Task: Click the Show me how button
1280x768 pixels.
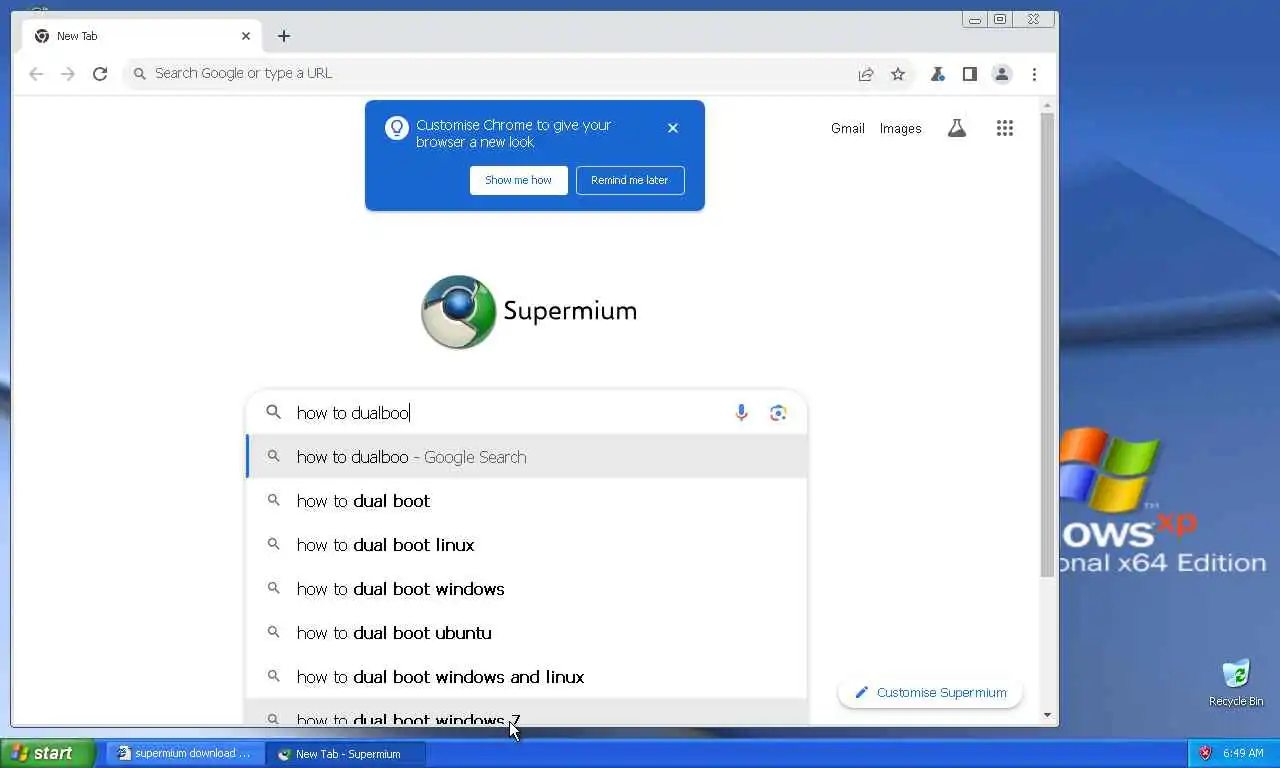Action: (x=518, y=180)
